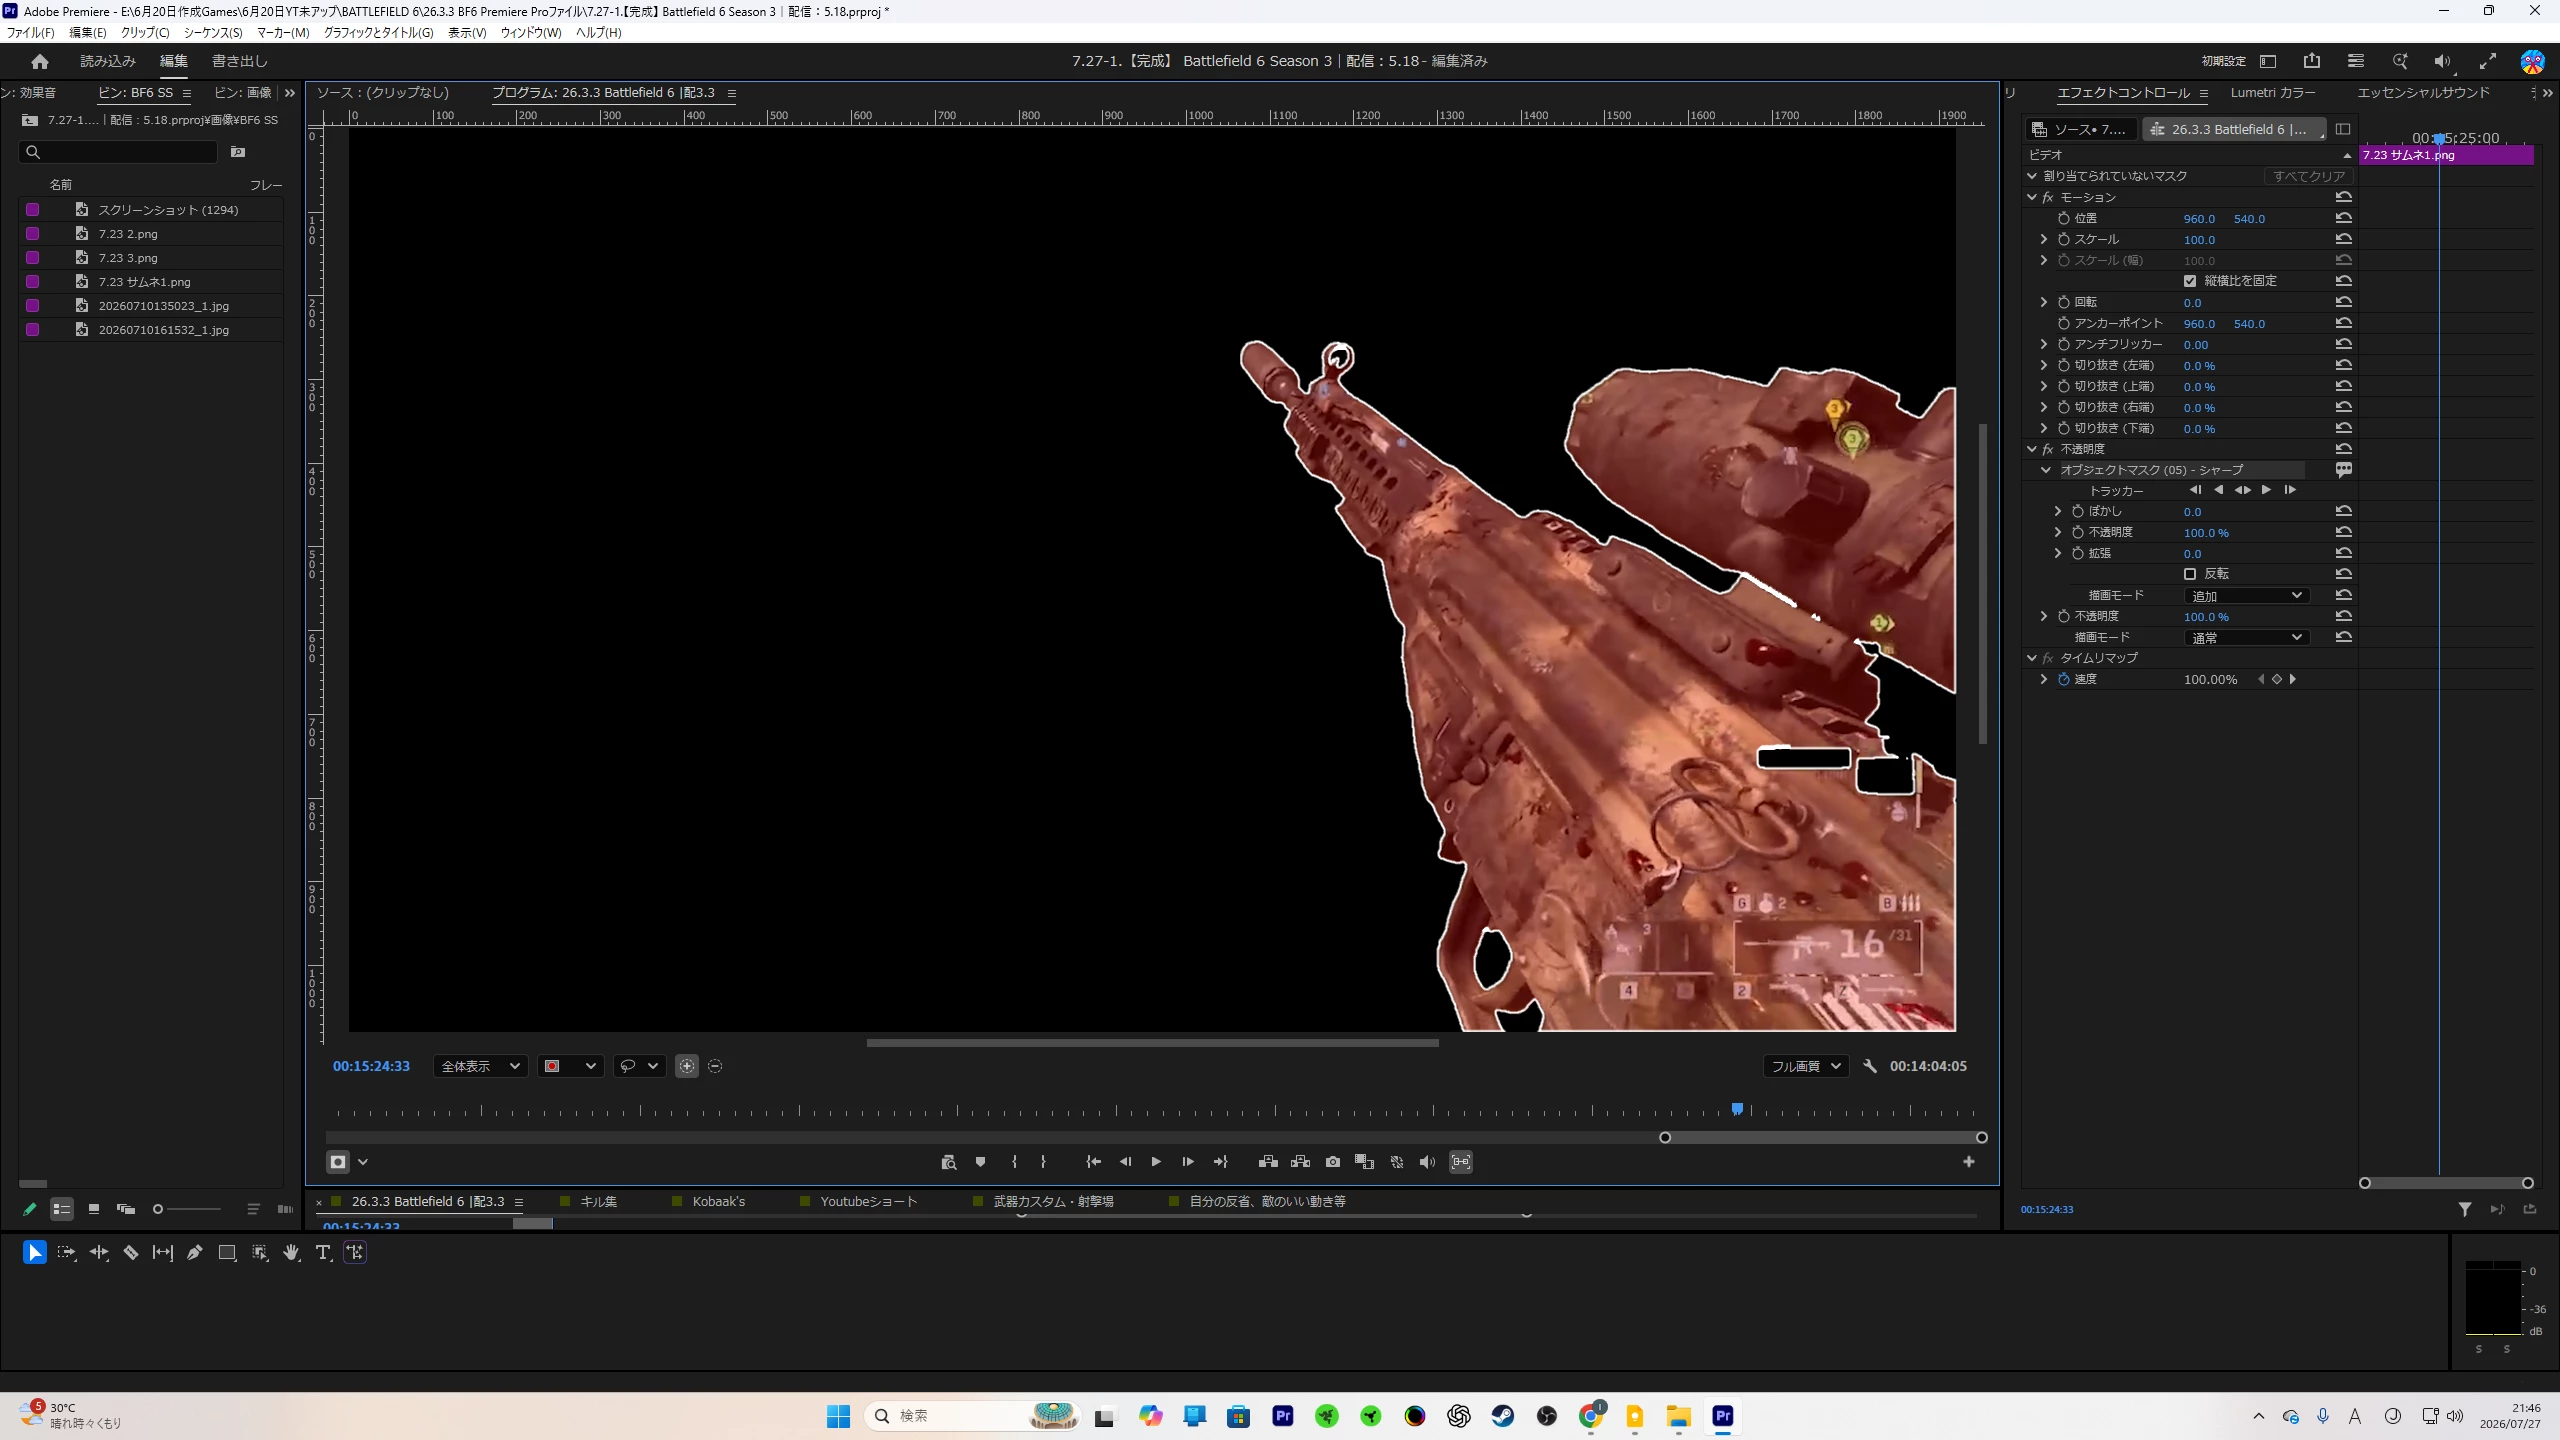2560x1440 pixels.
Task: Toggle Position stopwatch animation
Action: click(2064, 218)
